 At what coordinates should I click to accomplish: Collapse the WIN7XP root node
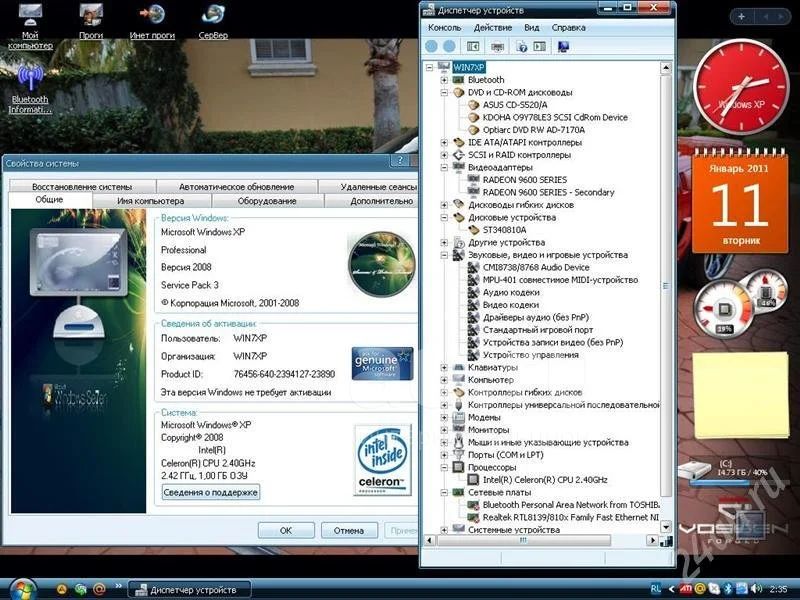430,67
